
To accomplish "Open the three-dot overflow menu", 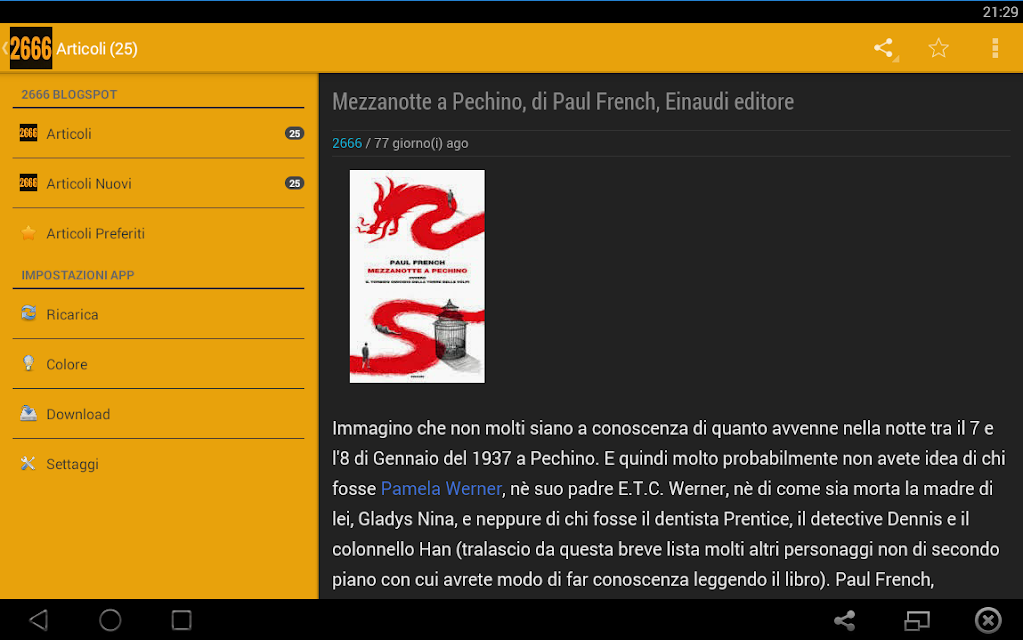I will (x=994, y=48).
